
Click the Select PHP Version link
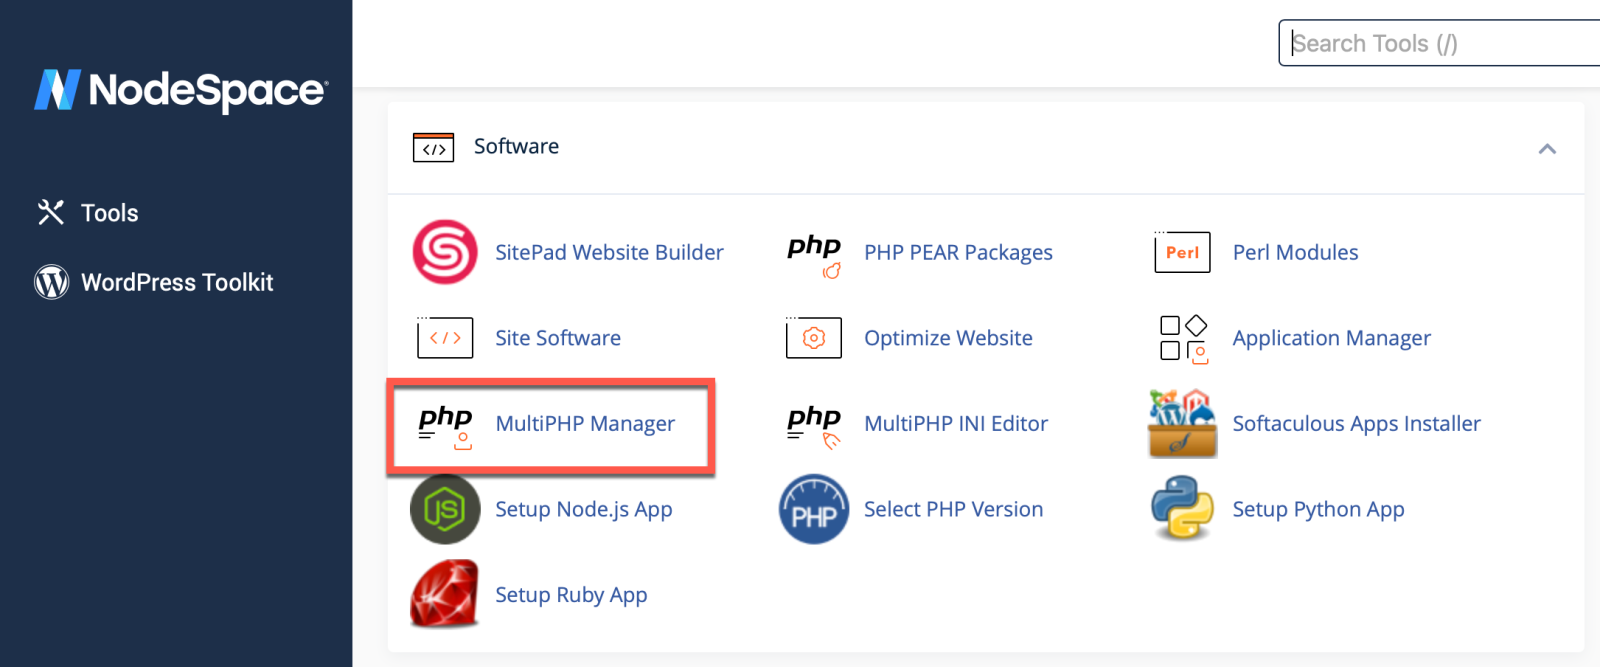point(953,509)
